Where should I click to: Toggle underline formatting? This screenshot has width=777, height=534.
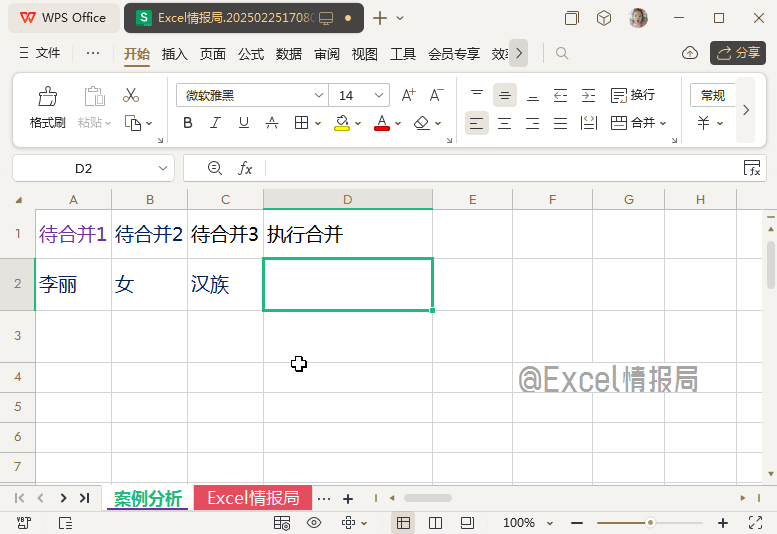click(243, 123)
